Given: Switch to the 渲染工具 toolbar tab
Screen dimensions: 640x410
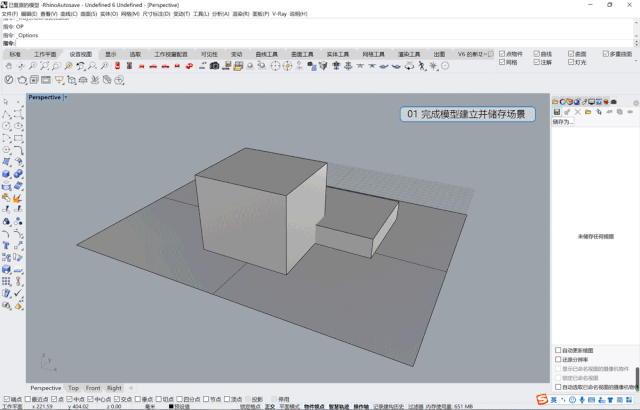Looking at the screenshot, I should pyautogui.click(x=409, y=54).
